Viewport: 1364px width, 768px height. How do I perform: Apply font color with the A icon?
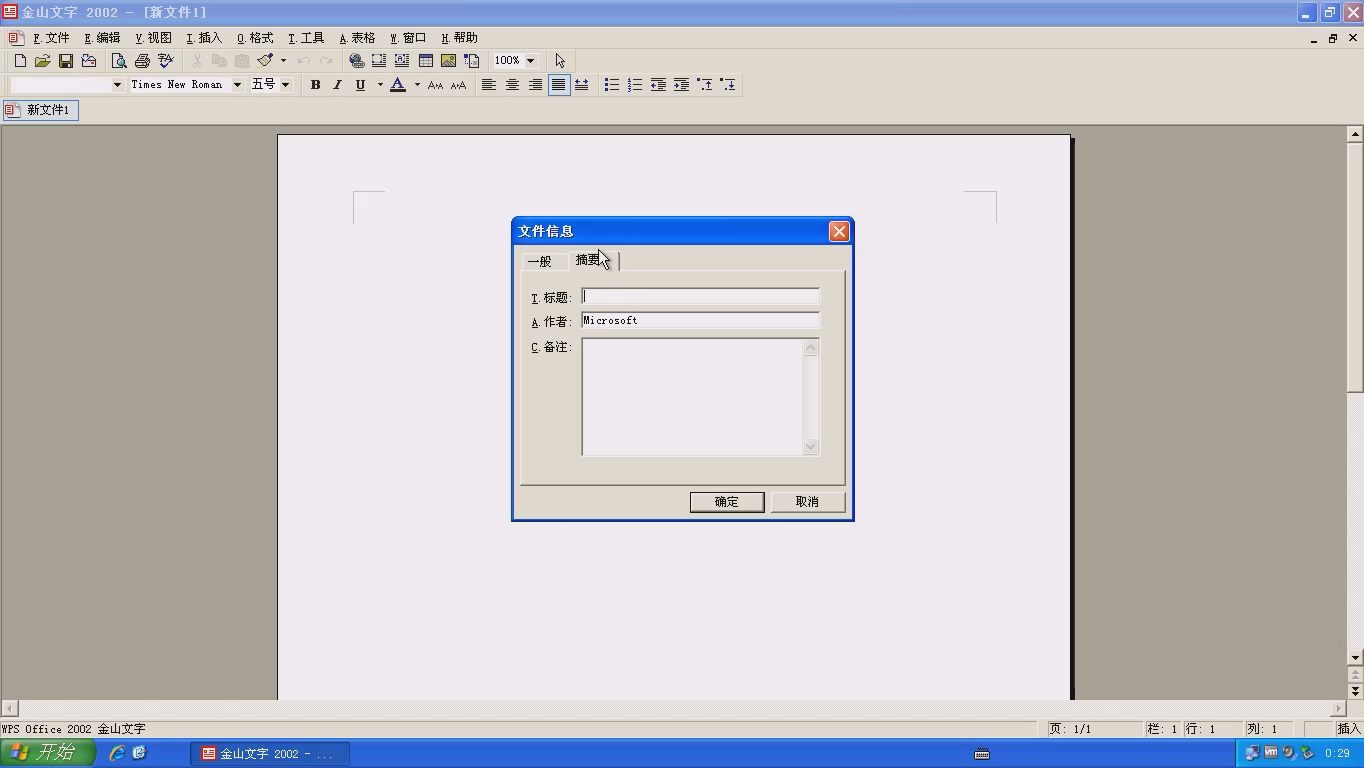pyautogui.click(x=398, y=85)
